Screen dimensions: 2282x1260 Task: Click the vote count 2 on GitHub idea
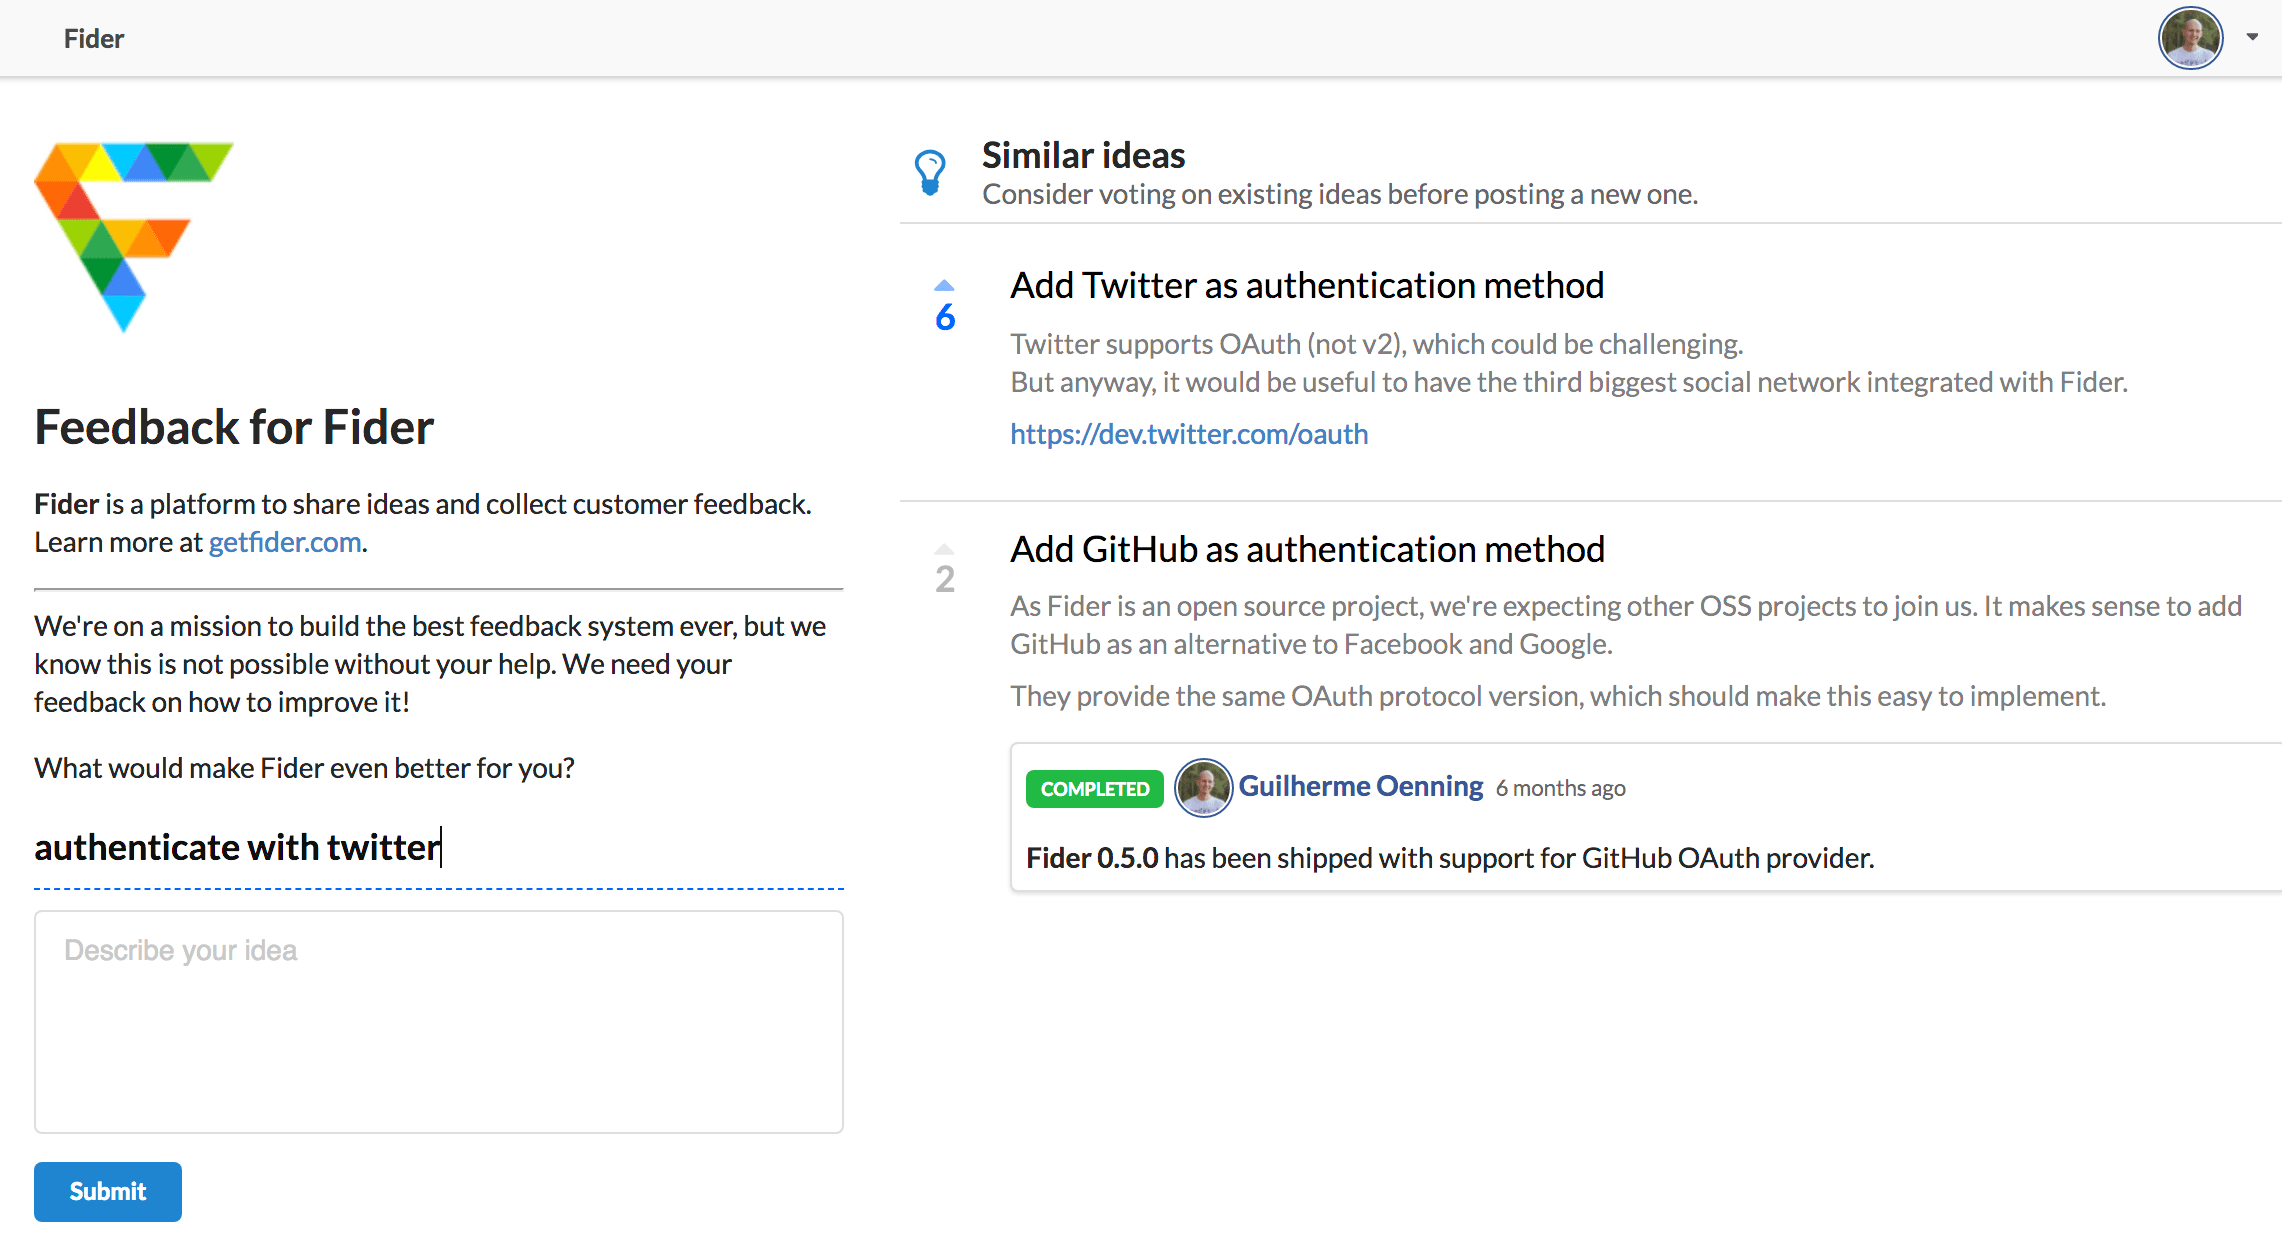pos(945,580)
